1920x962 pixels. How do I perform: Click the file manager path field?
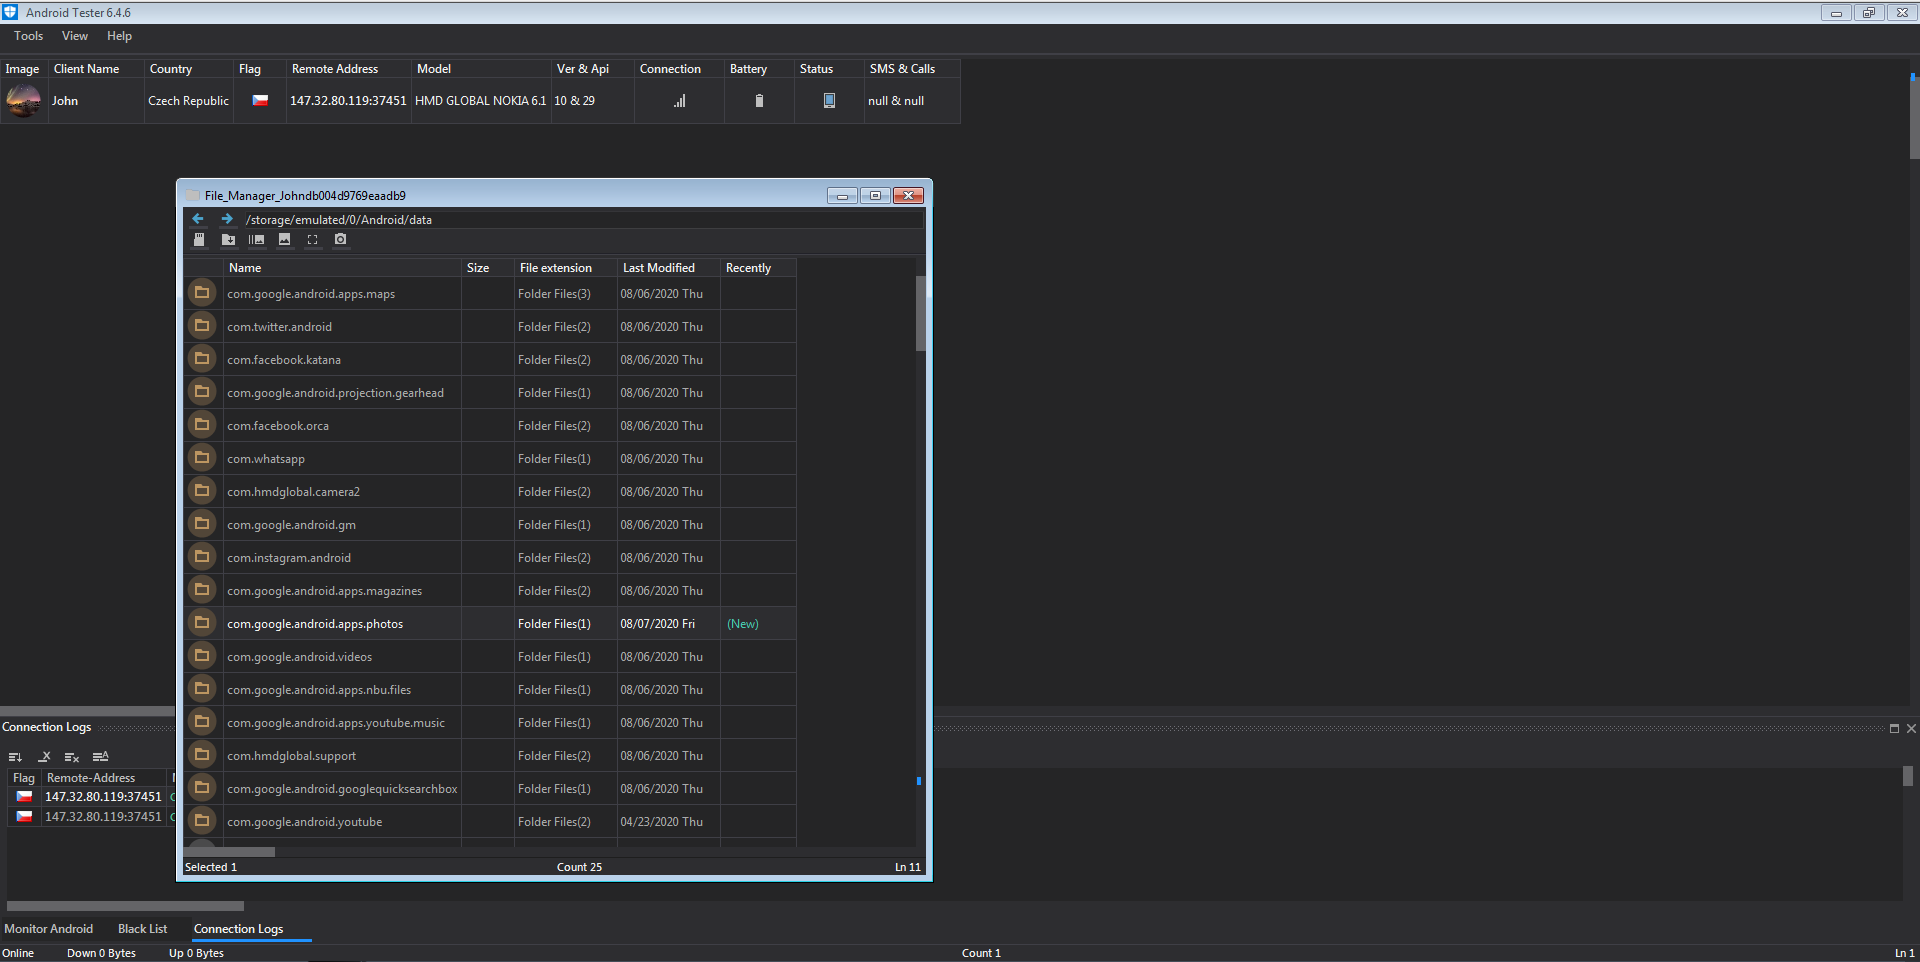[x=582, y=219]
